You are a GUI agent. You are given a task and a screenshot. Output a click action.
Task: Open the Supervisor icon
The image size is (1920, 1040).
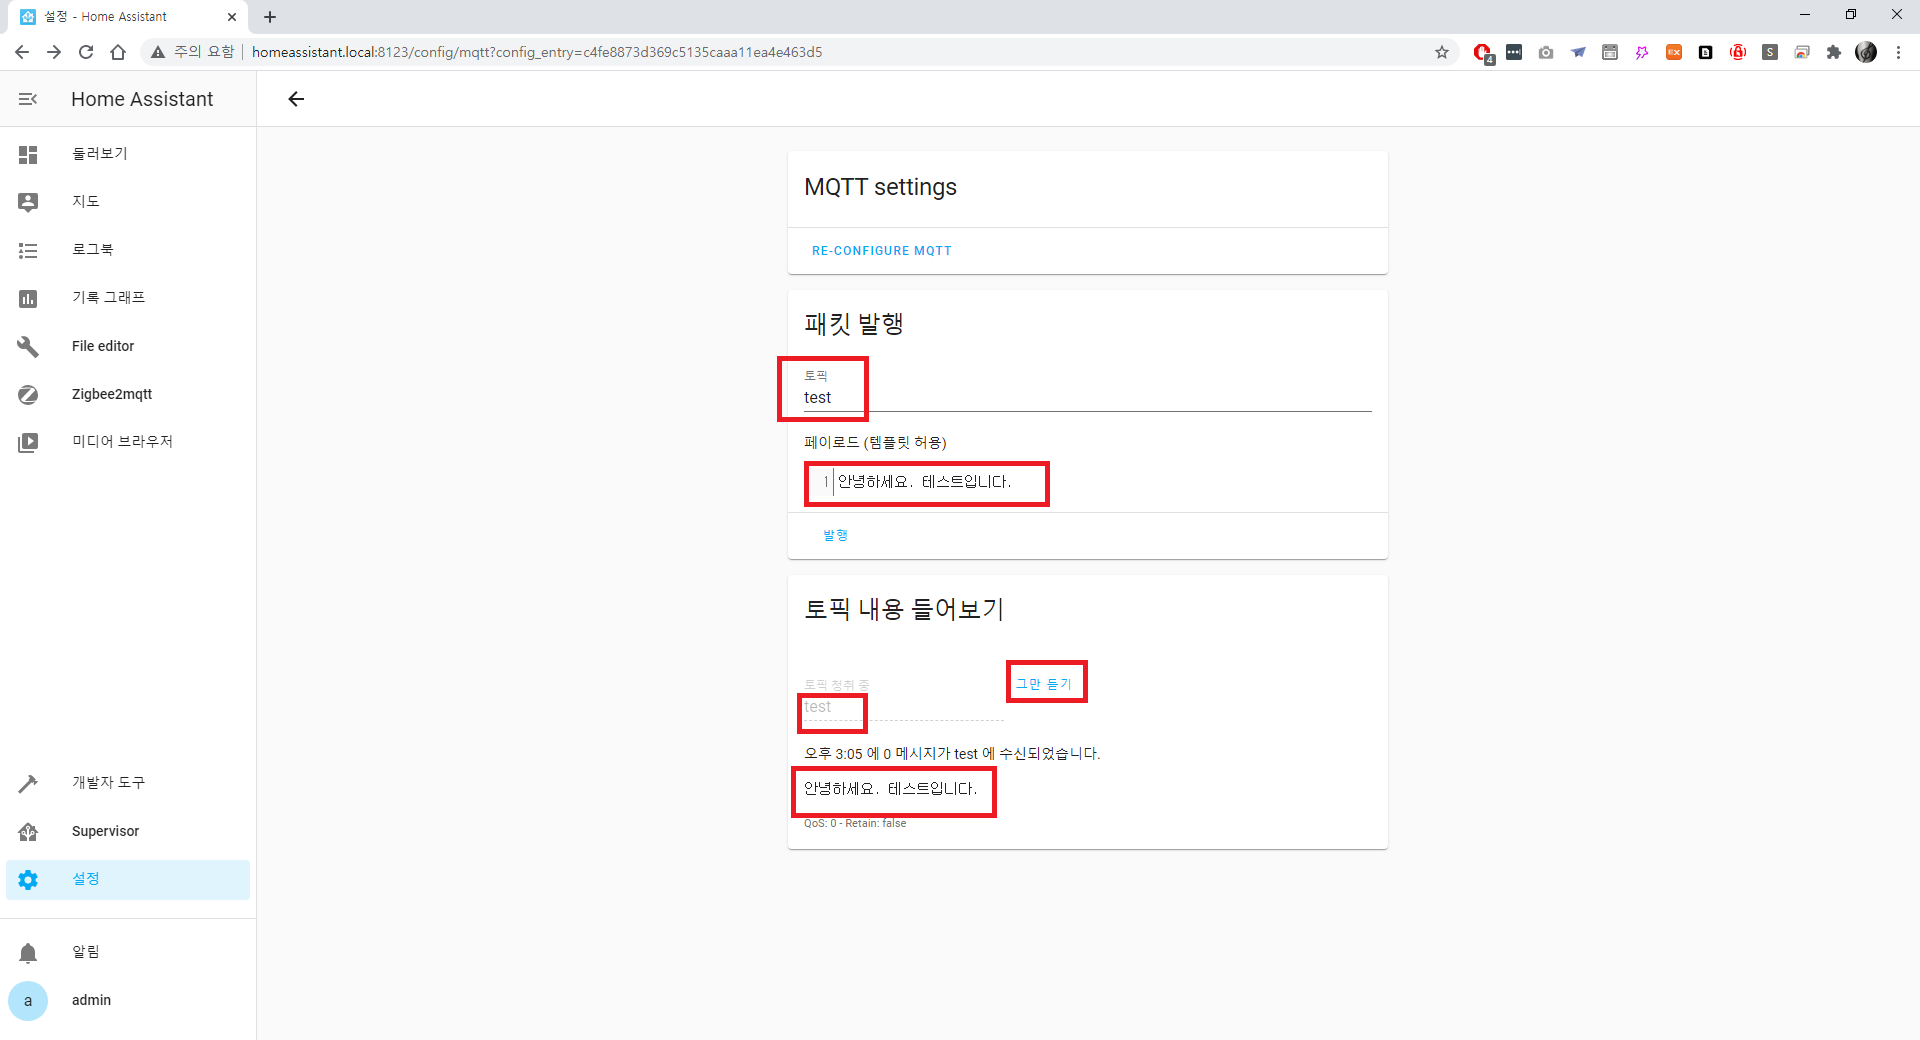pos(28,831)
